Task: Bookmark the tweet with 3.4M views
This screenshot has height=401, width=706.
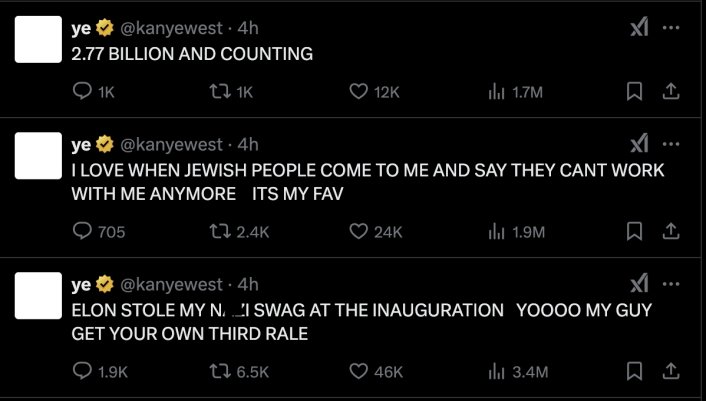Action: pyautogui.click(x=633, y=372)
